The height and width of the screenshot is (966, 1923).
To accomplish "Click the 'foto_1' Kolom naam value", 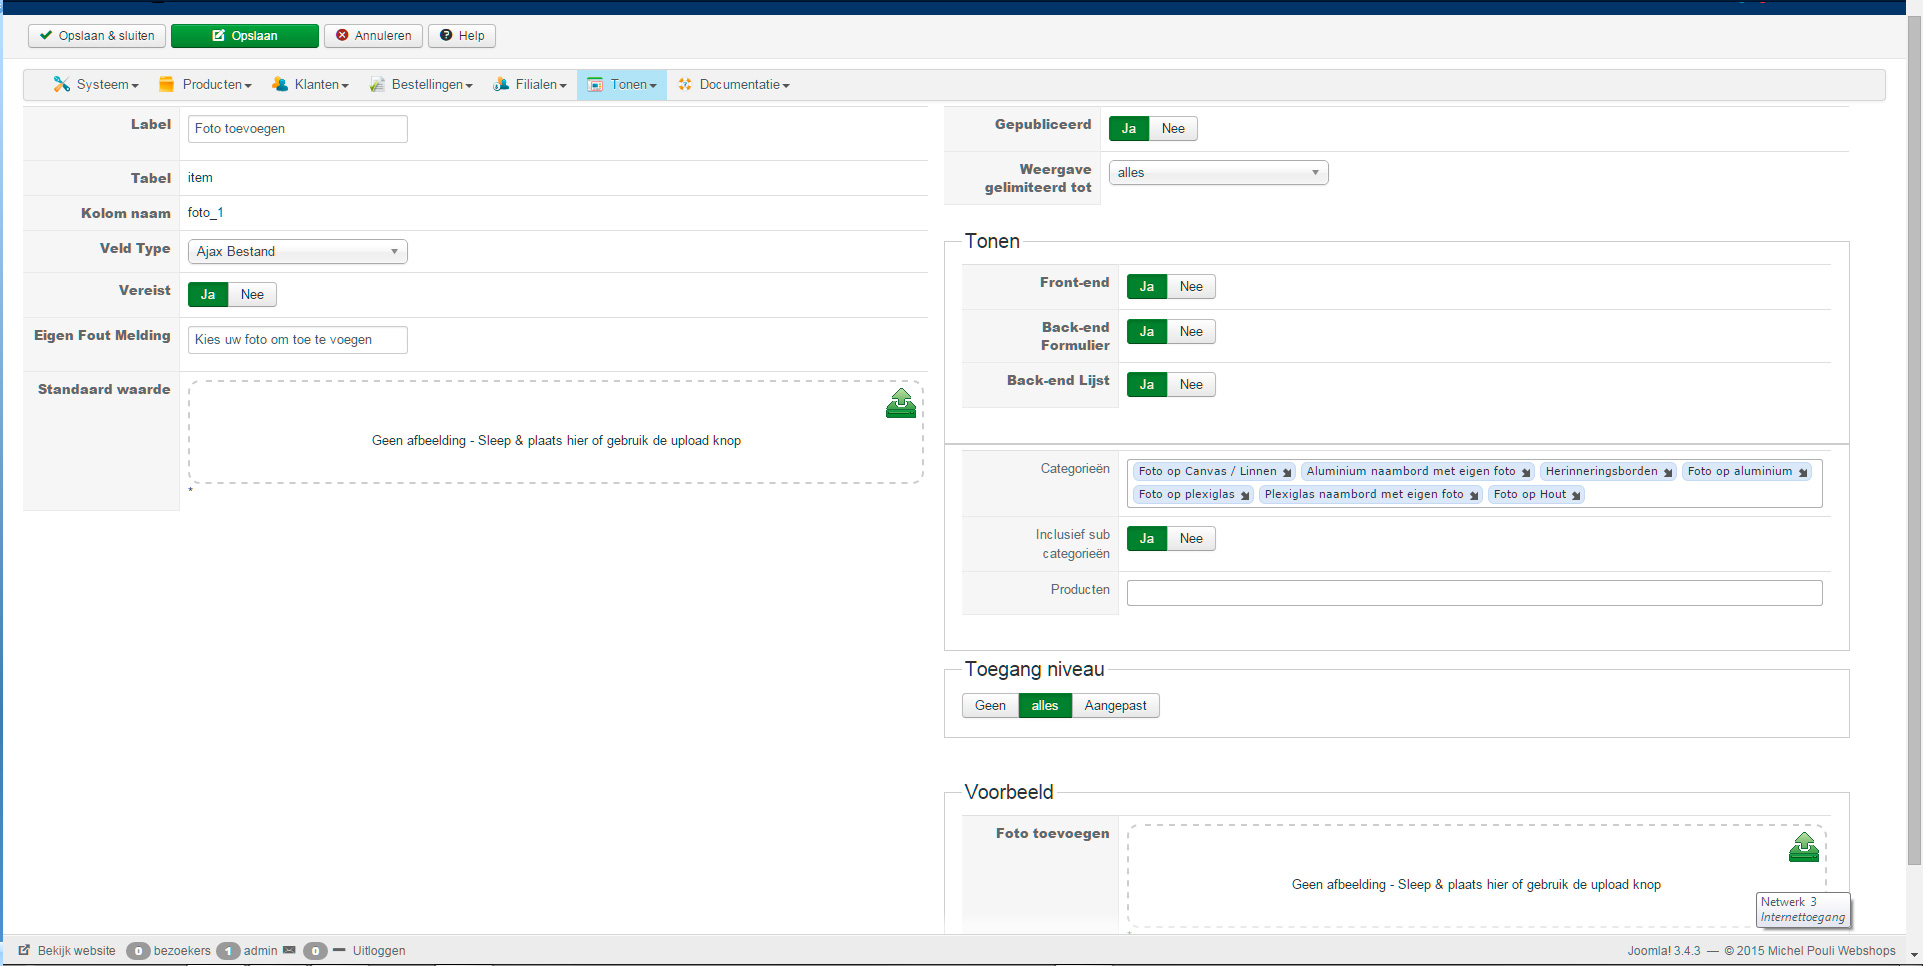I will click(x=205, y=212).
